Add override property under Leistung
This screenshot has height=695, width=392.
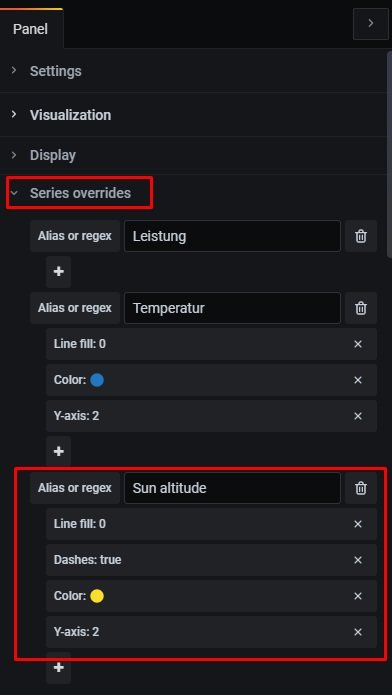[59, 272]
